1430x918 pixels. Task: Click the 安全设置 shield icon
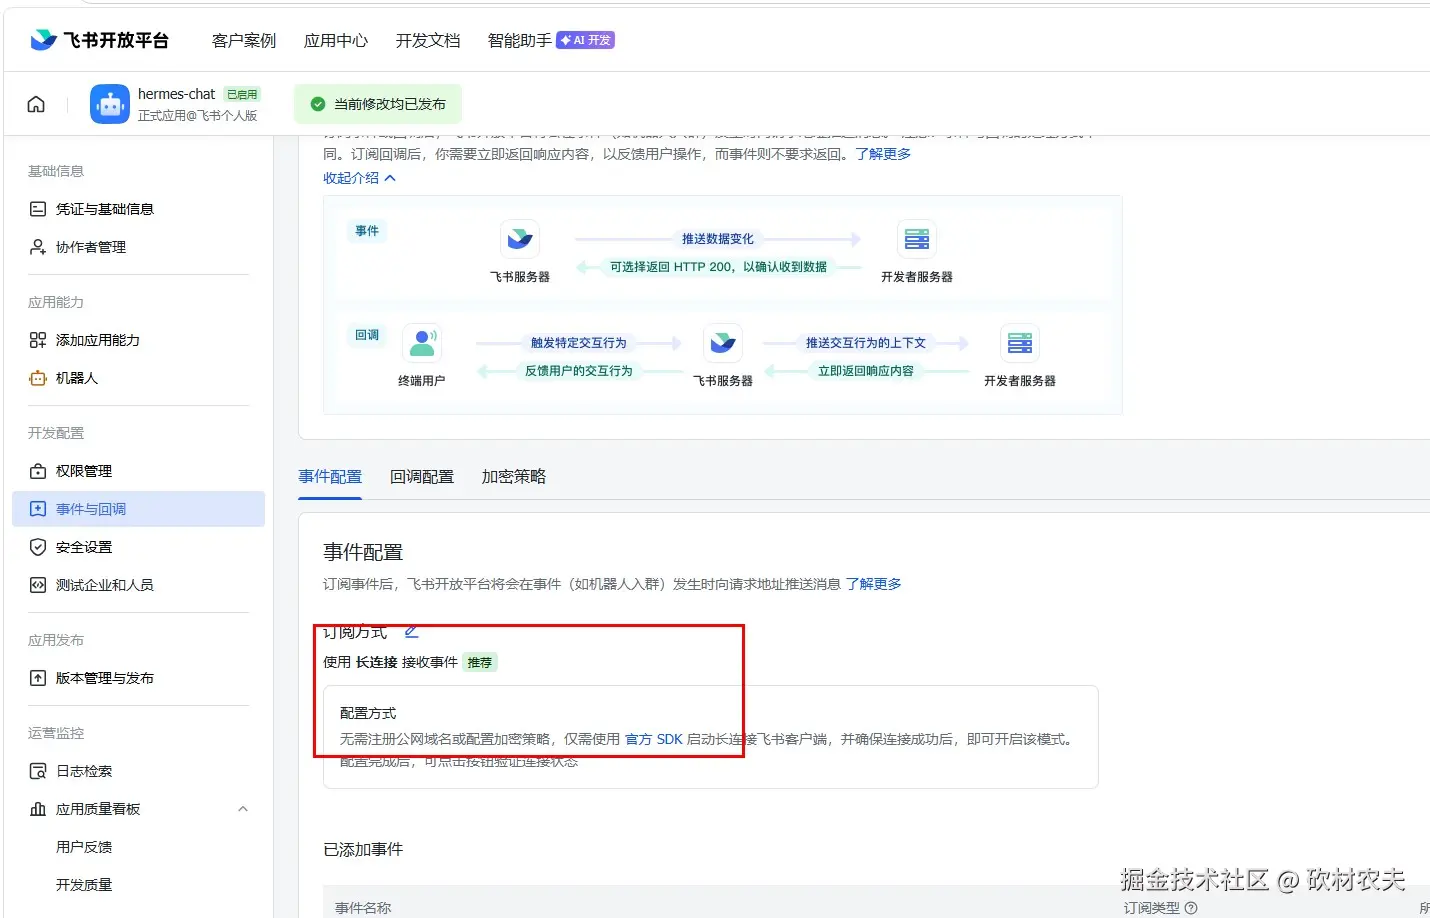(38, 547)
